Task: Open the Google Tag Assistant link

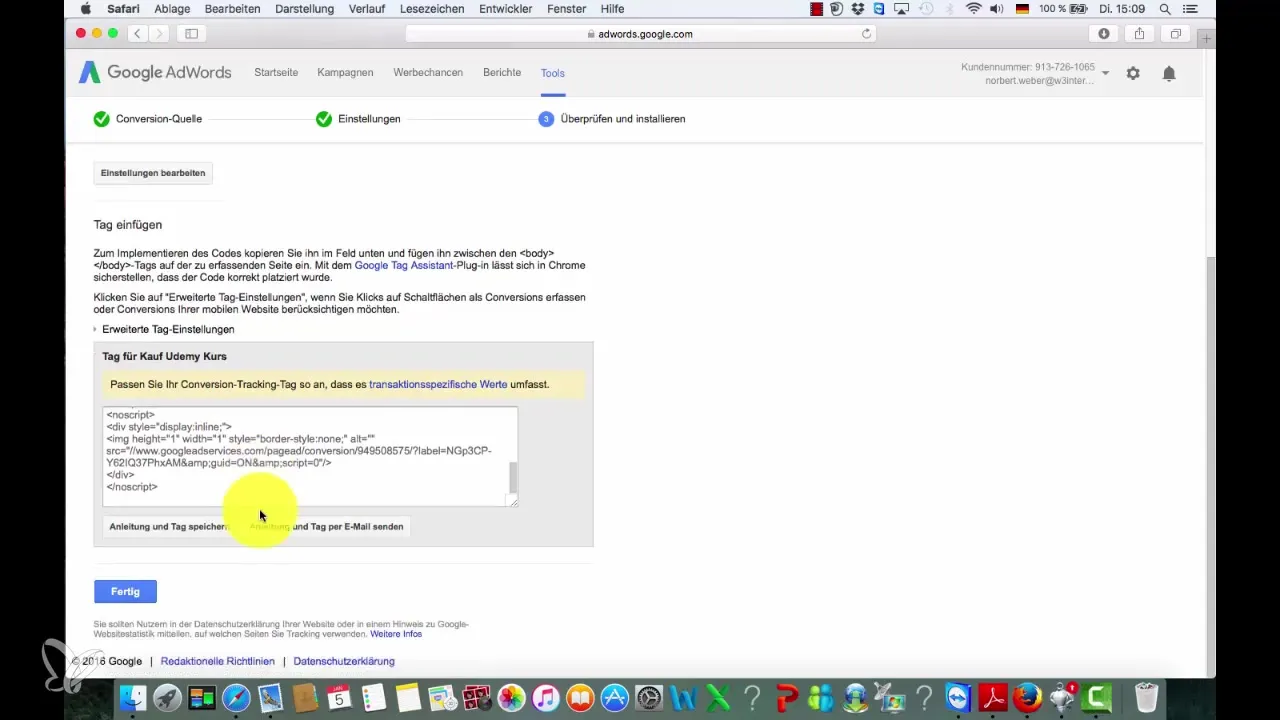Action: tap(404, 265)
